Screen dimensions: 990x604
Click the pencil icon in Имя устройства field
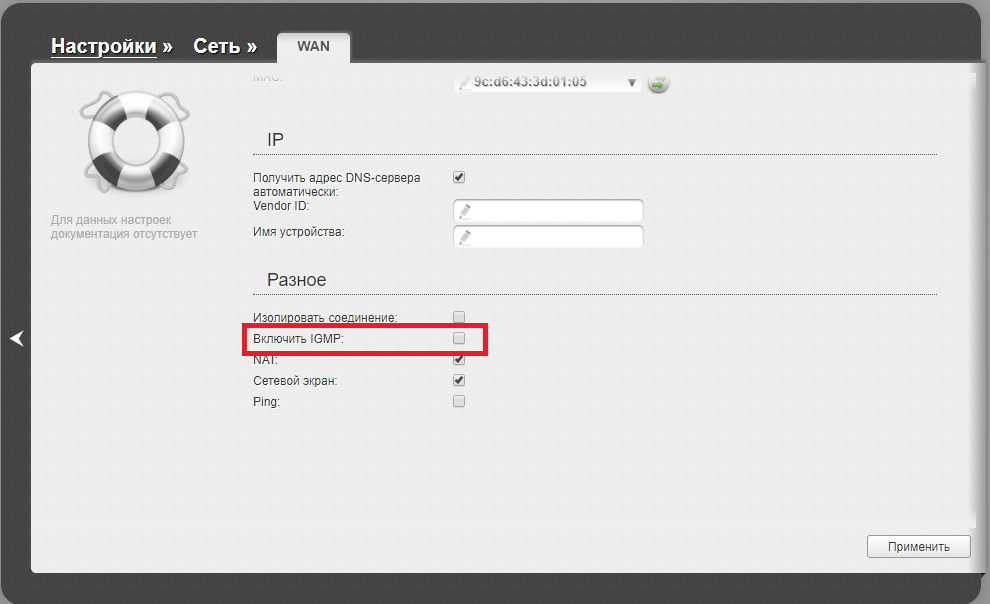tap(465, 237)
